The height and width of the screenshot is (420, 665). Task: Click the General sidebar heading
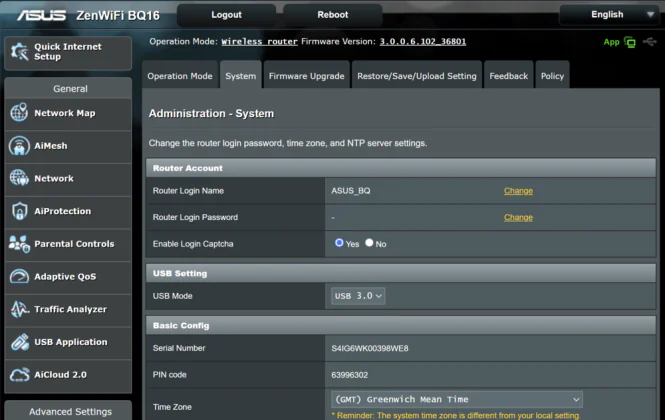[70, 89]
